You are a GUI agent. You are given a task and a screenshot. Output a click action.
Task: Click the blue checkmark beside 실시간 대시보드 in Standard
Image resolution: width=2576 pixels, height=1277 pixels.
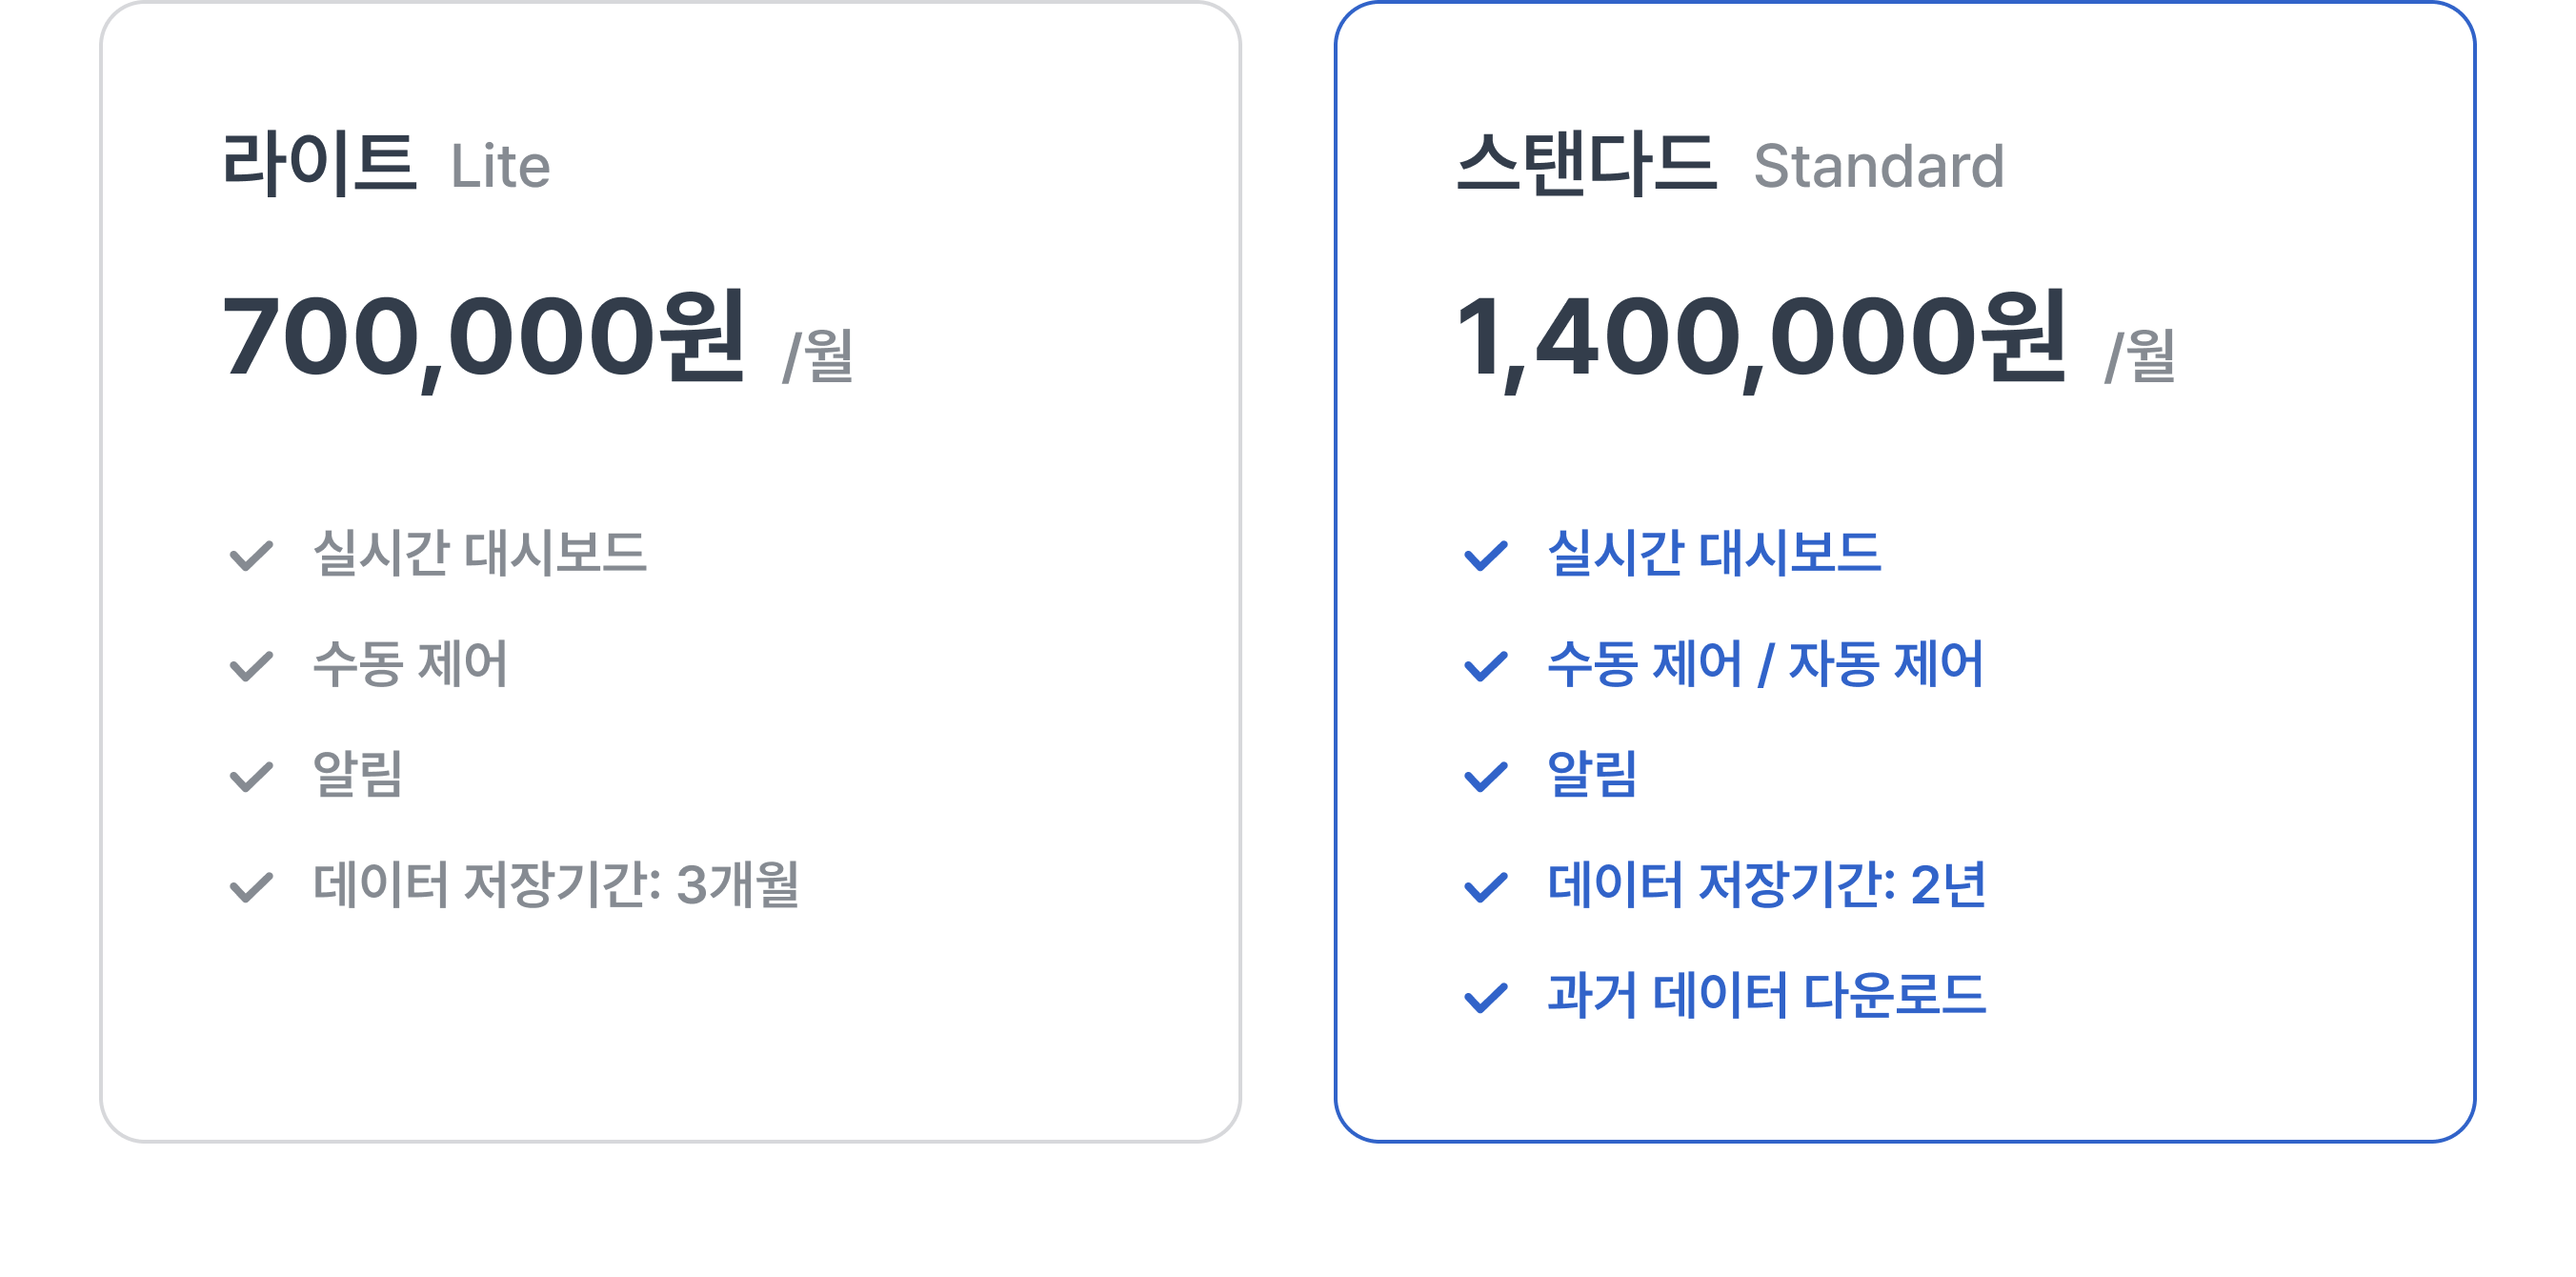coord(1486,556)
